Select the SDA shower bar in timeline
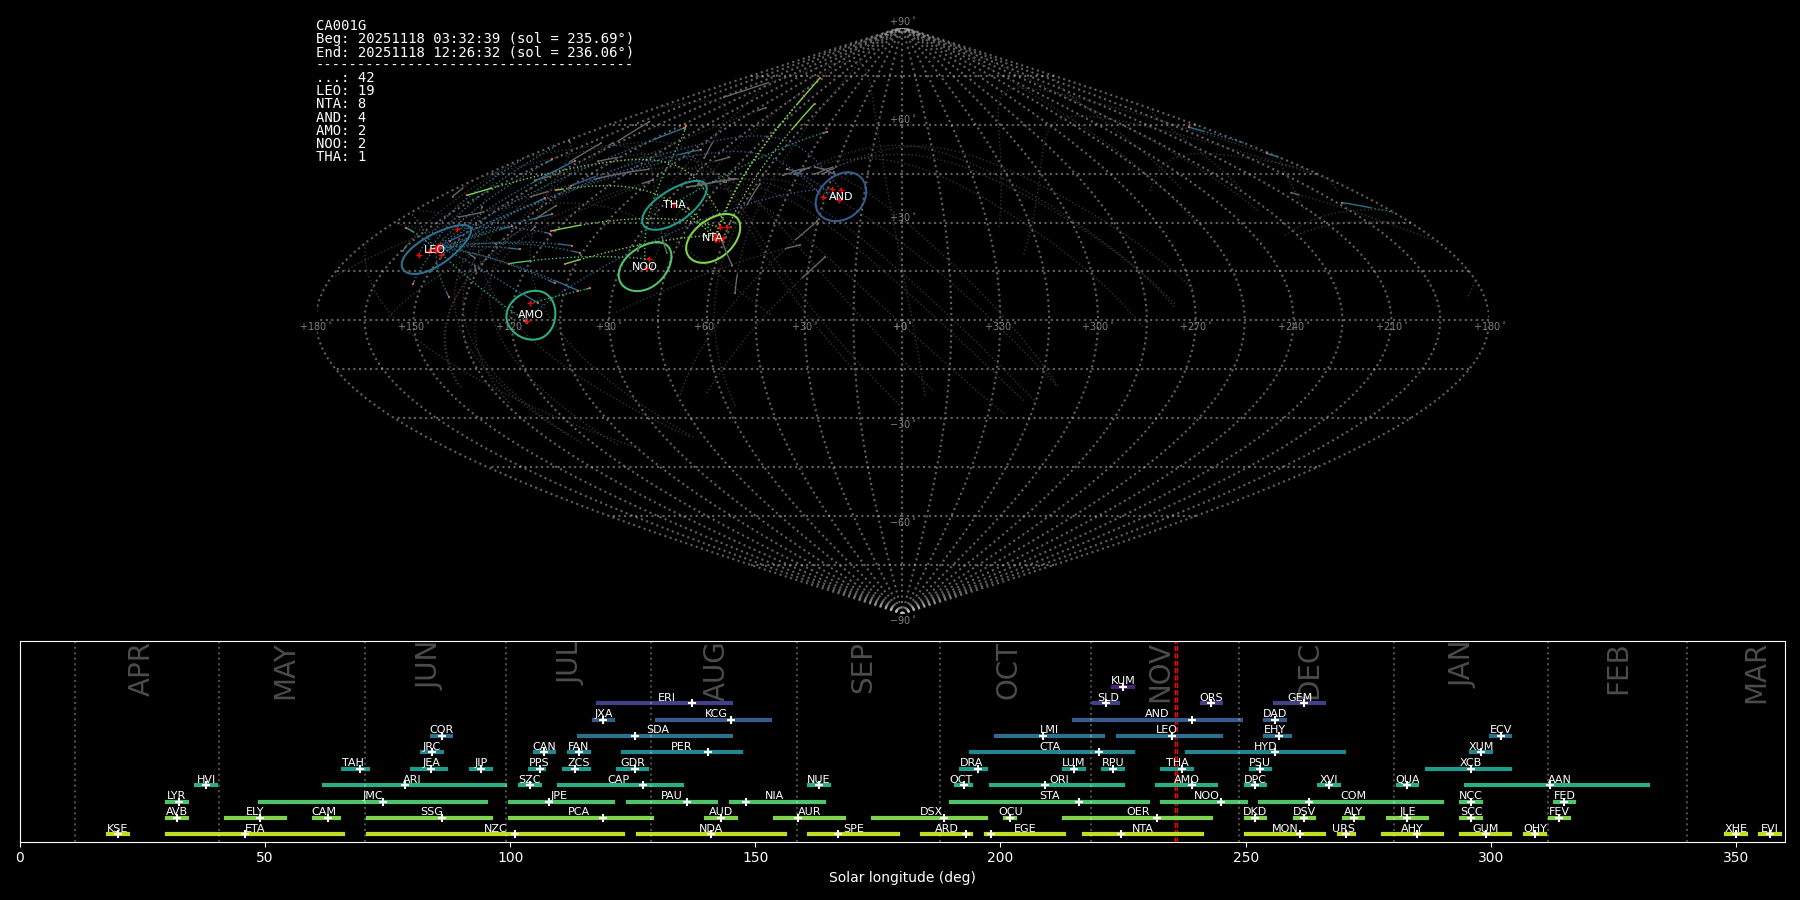The height and width of the screenshot is (900, 1800). click(x=654, y=736)
